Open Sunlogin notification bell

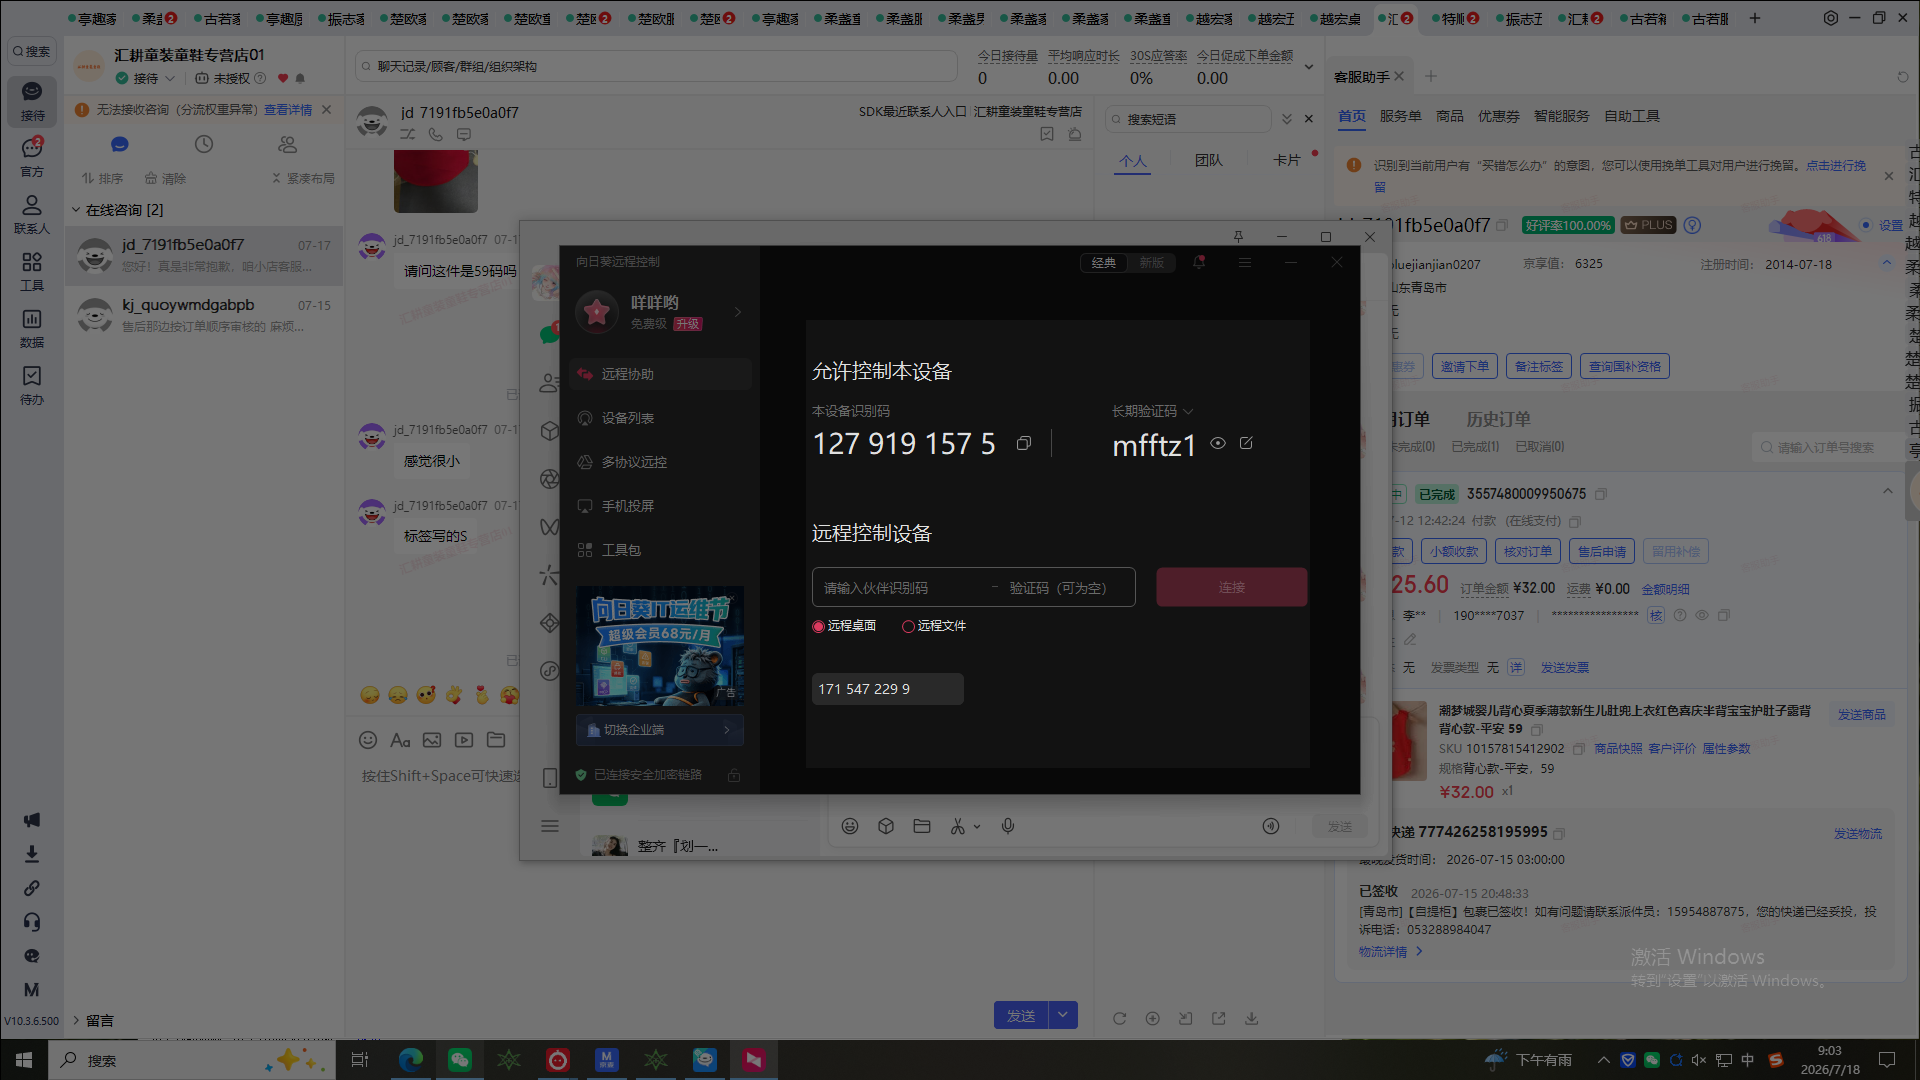[1199, 262]
